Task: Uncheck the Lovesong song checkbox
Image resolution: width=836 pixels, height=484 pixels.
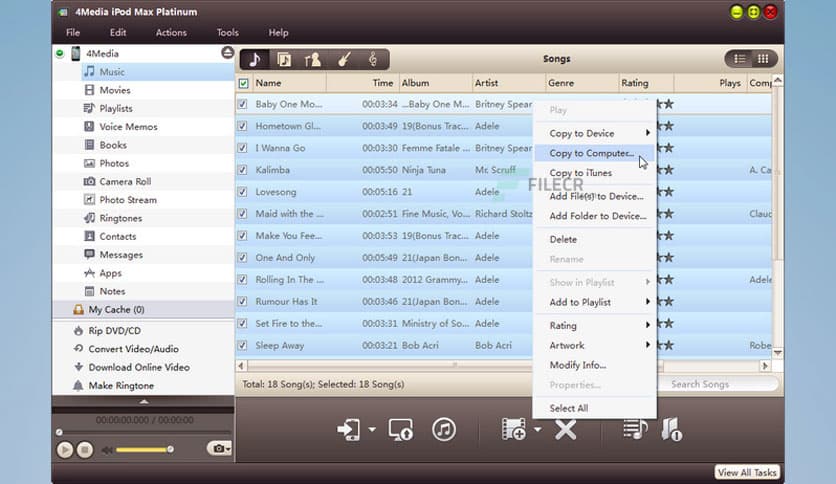Action: click(243, 192)
